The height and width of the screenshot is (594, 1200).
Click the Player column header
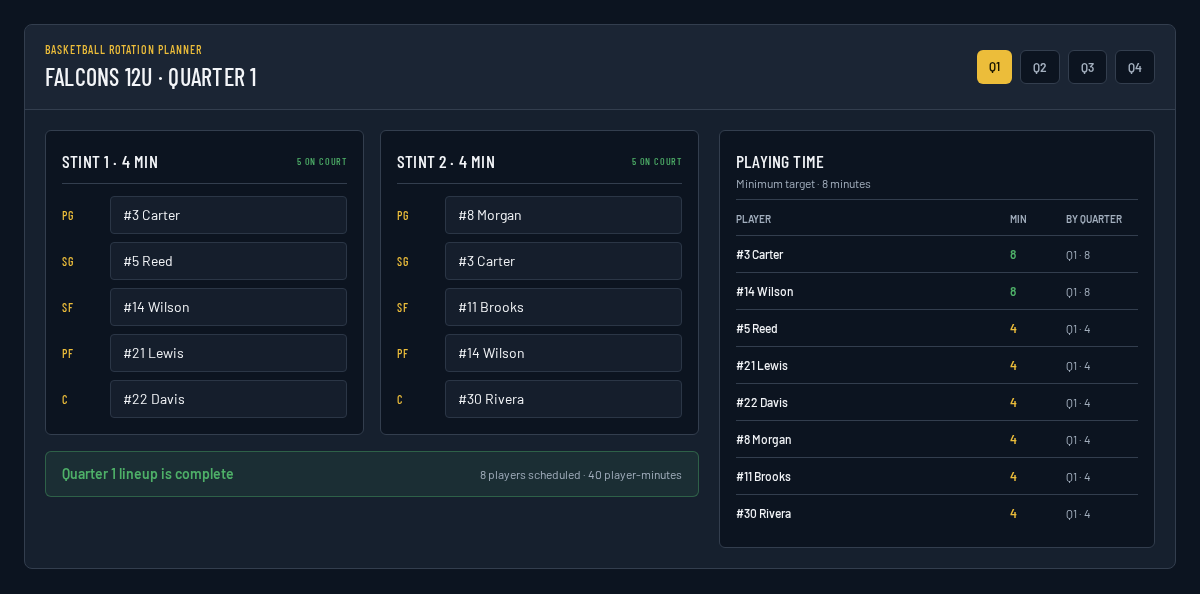[753, 219]
